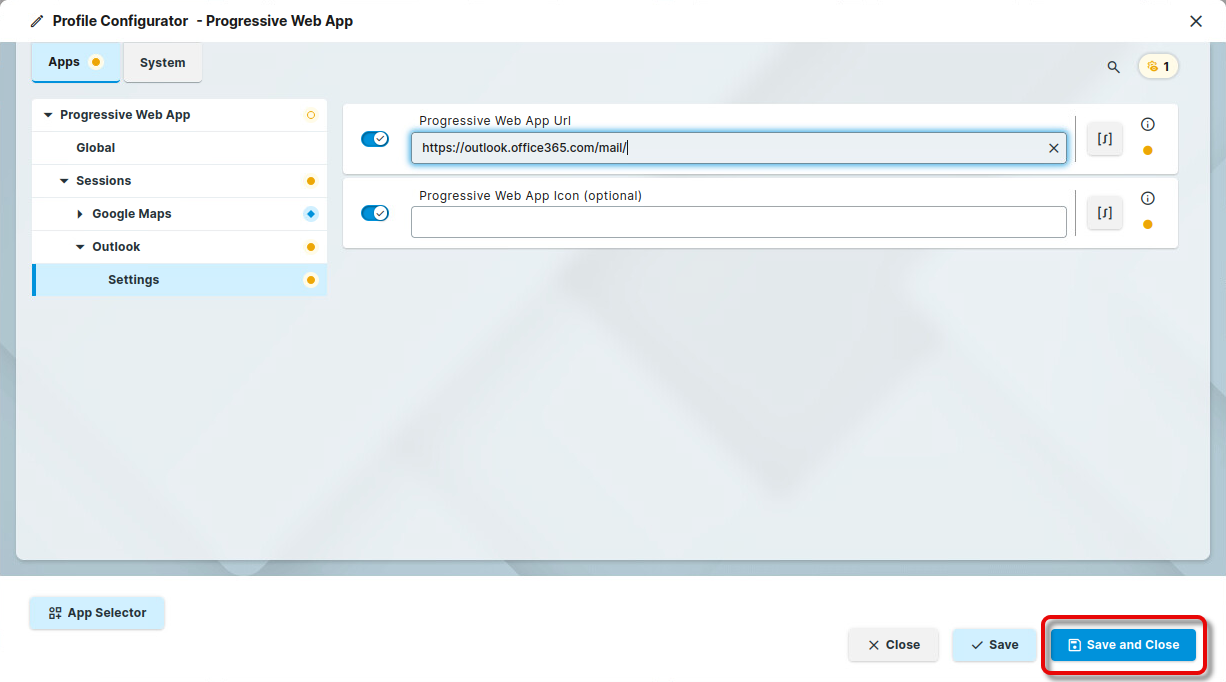This screenshot has width=1226, height=682.
Task: Switch to the System tab
Action: 162,63
